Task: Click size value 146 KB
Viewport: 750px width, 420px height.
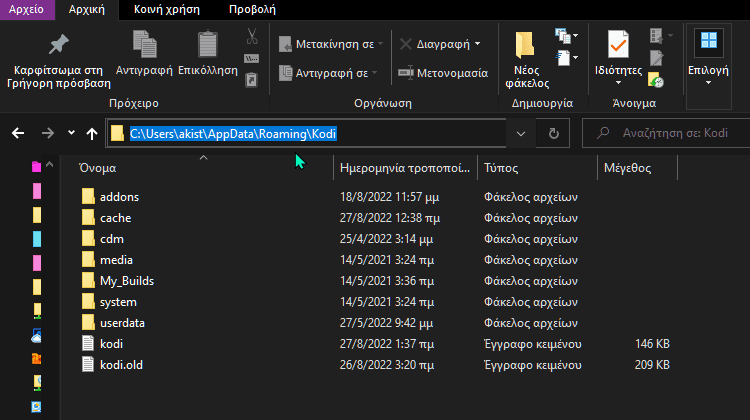Action: pos(652,344)
